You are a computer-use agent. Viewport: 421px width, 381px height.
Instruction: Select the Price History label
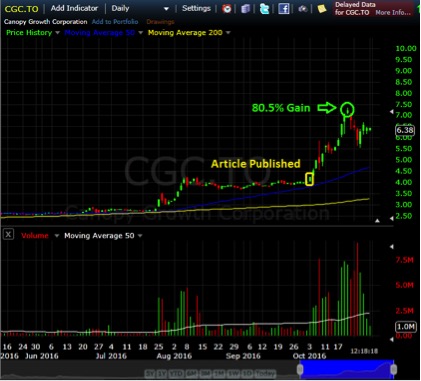point(29,33)
